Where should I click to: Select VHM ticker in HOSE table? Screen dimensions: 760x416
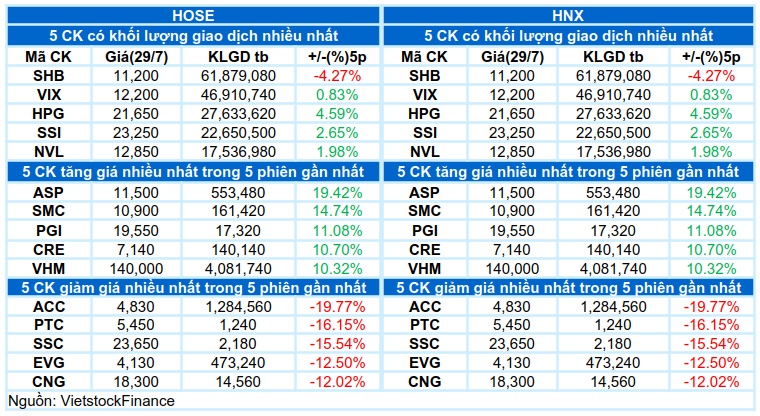pyautogui.click(x=48, y=269)
